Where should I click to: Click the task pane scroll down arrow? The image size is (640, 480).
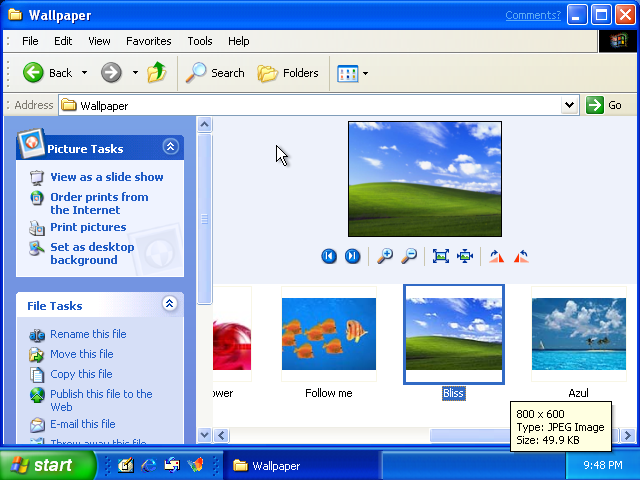(x=204, y=435)
